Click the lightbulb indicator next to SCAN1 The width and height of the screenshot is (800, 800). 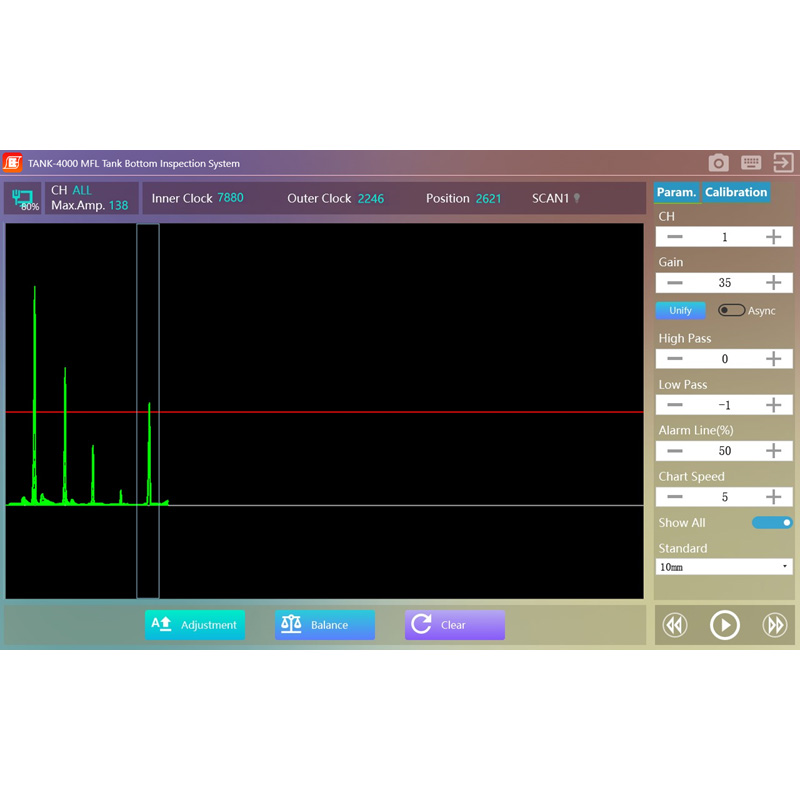tap(577, 198)
